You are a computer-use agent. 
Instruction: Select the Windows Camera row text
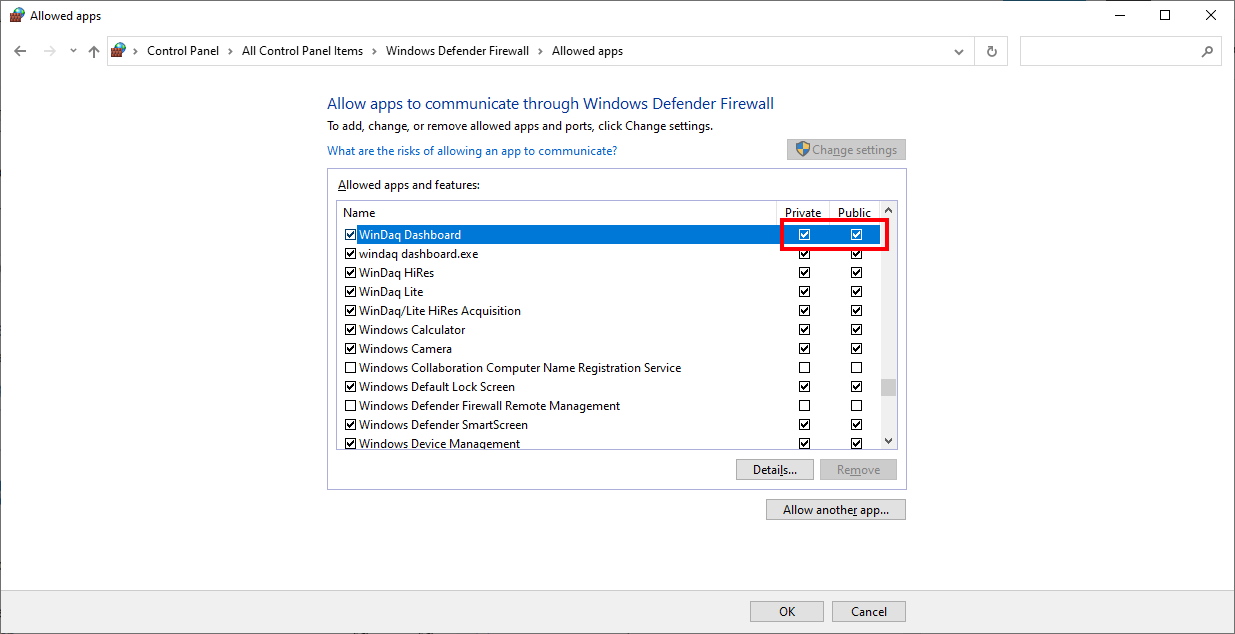[405, 349]
